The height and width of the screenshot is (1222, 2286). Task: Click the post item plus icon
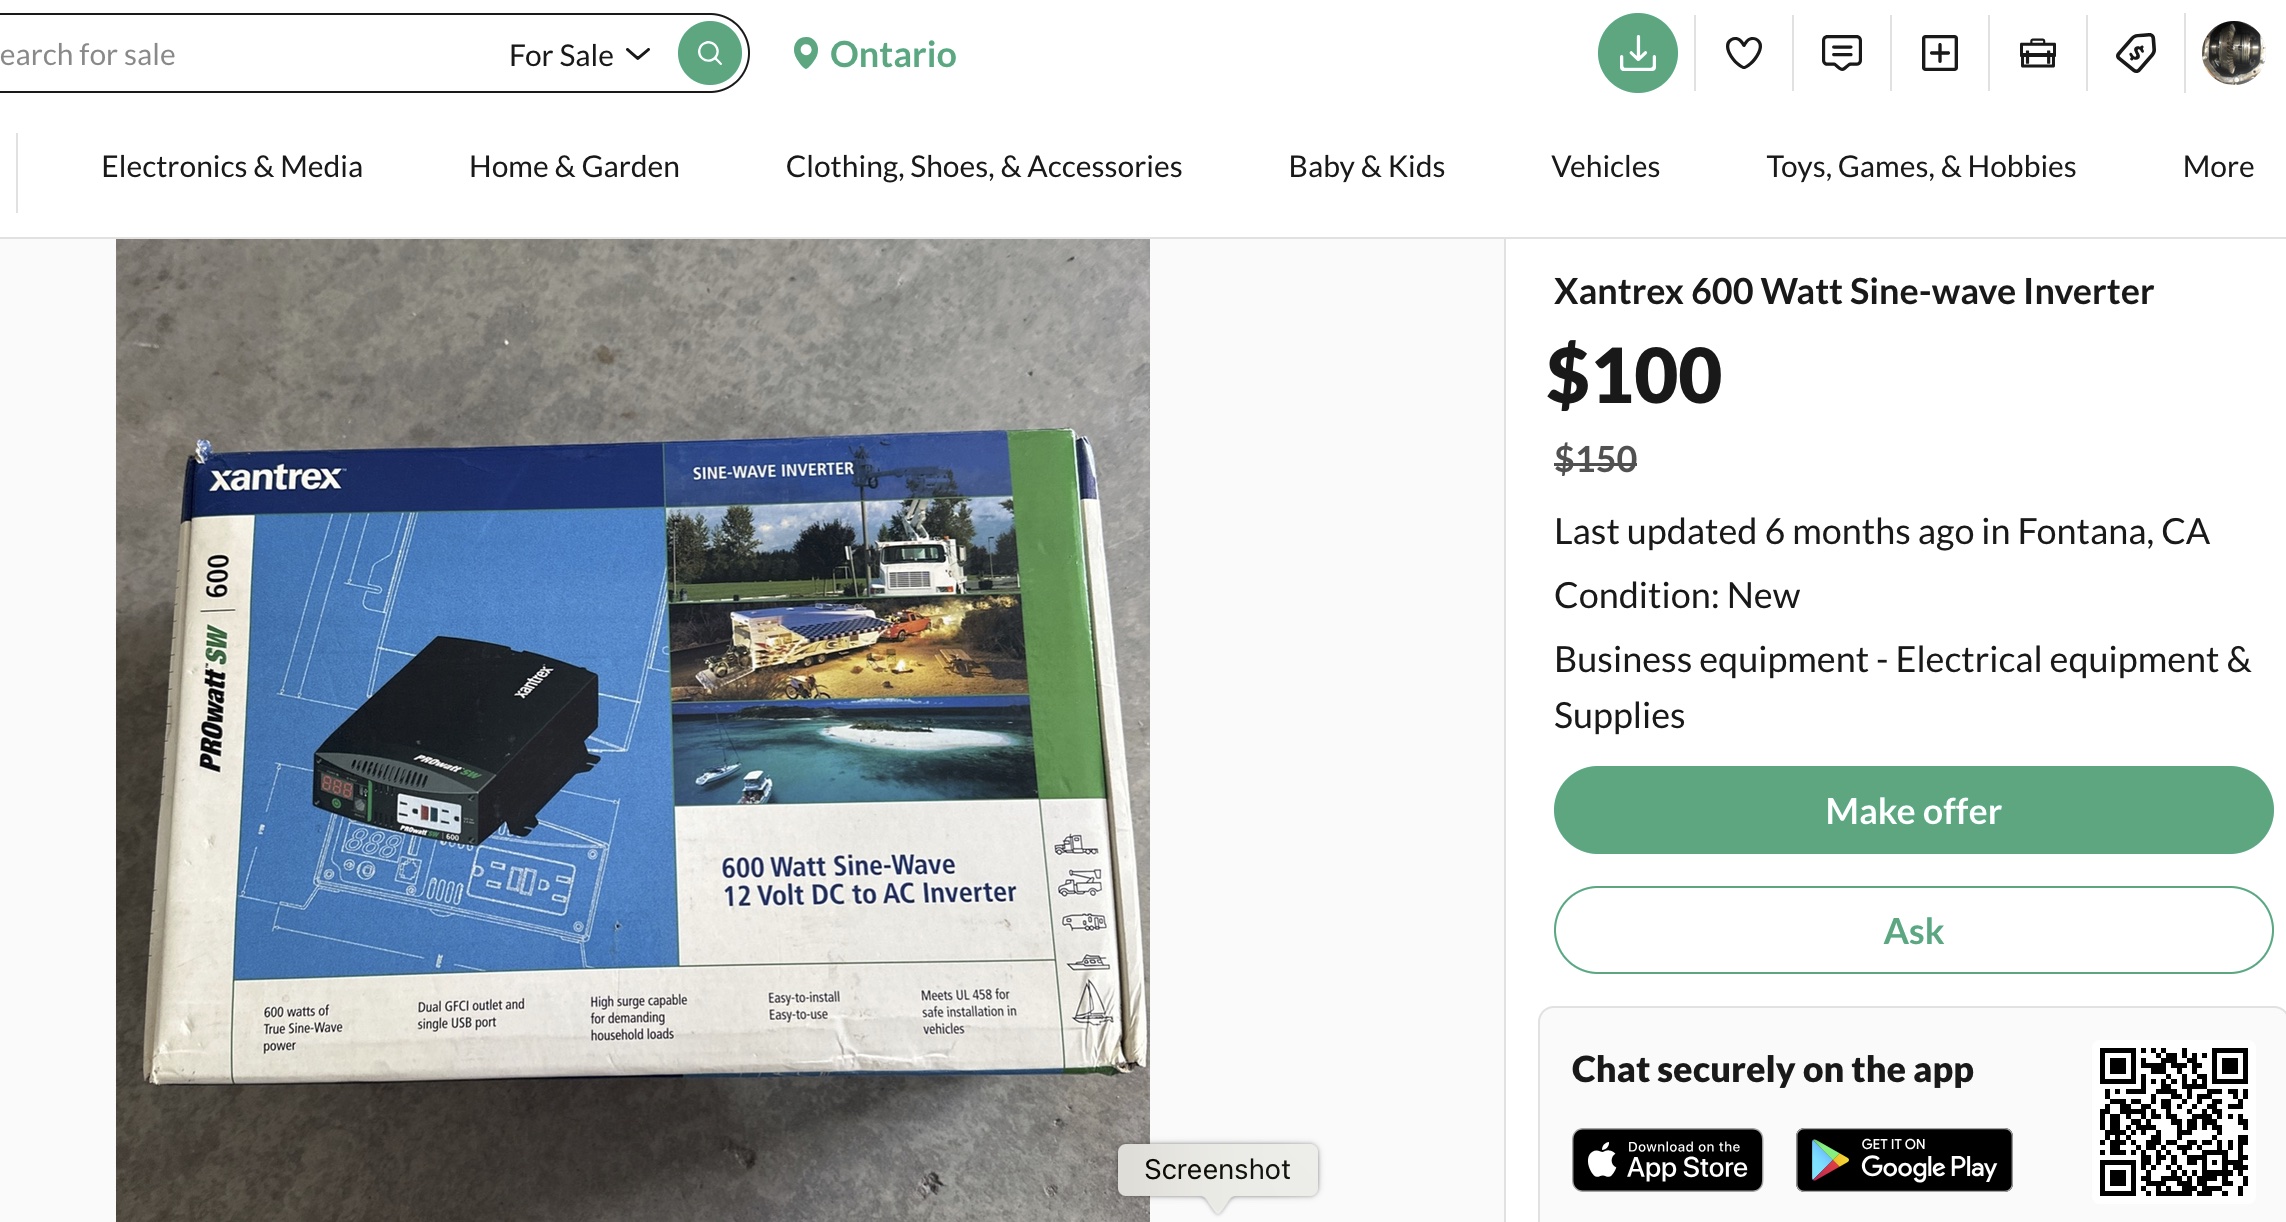(1939, 54)
